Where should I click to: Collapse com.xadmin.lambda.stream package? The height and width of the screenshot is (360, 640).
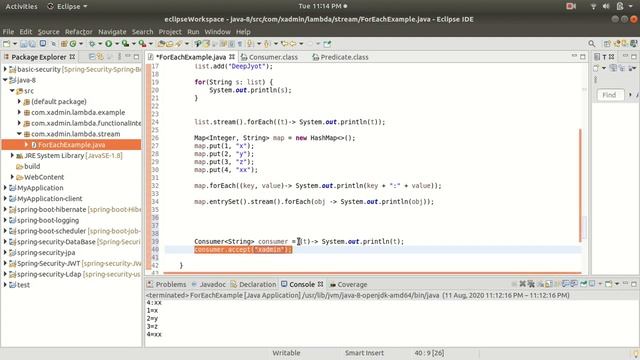(x=19, y=133)
